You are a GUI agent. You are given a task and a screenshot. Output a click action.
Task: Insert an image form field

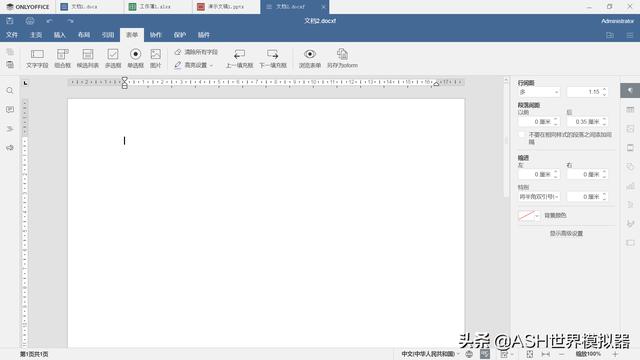coord(156,58)
